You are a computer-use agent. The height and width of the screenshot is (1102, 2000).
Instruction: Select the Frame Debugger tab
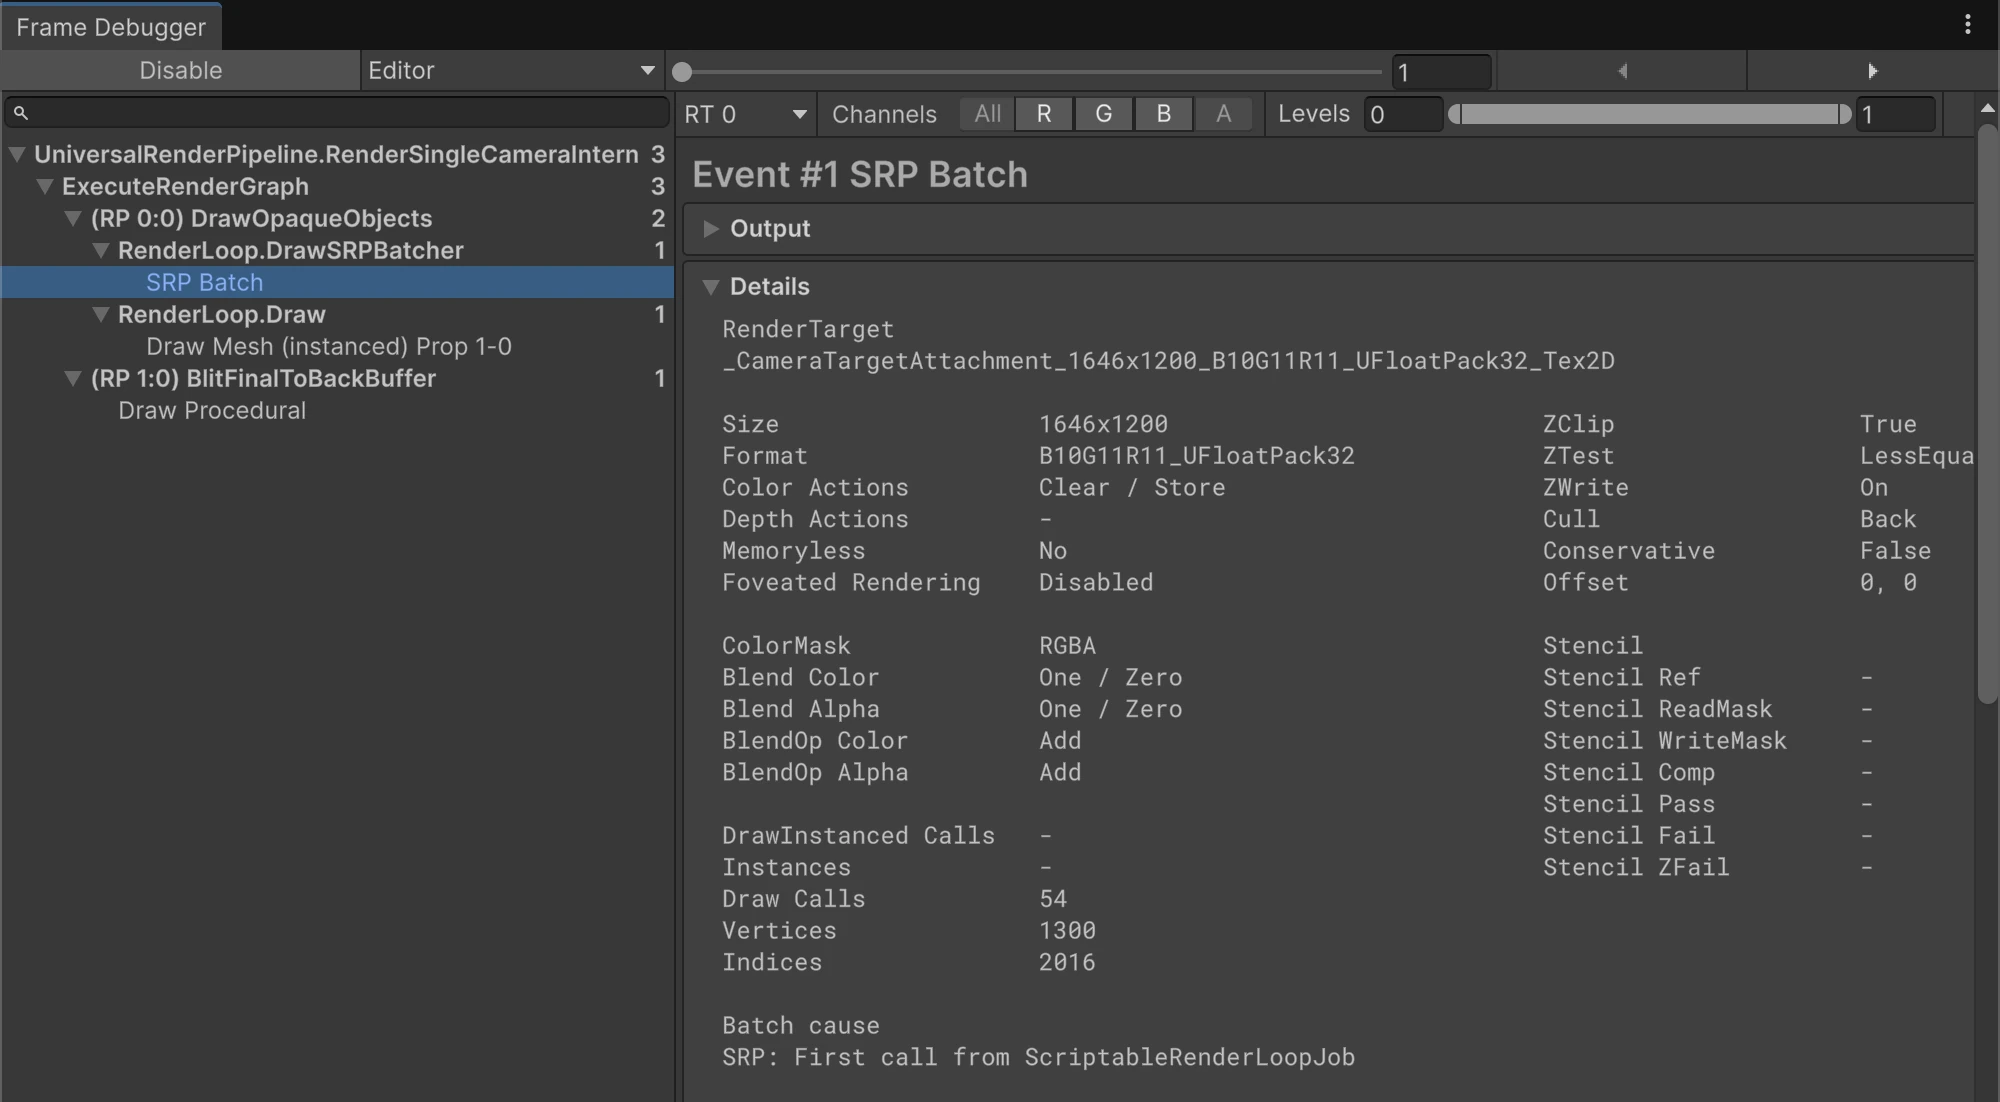[x=111, y=27]
